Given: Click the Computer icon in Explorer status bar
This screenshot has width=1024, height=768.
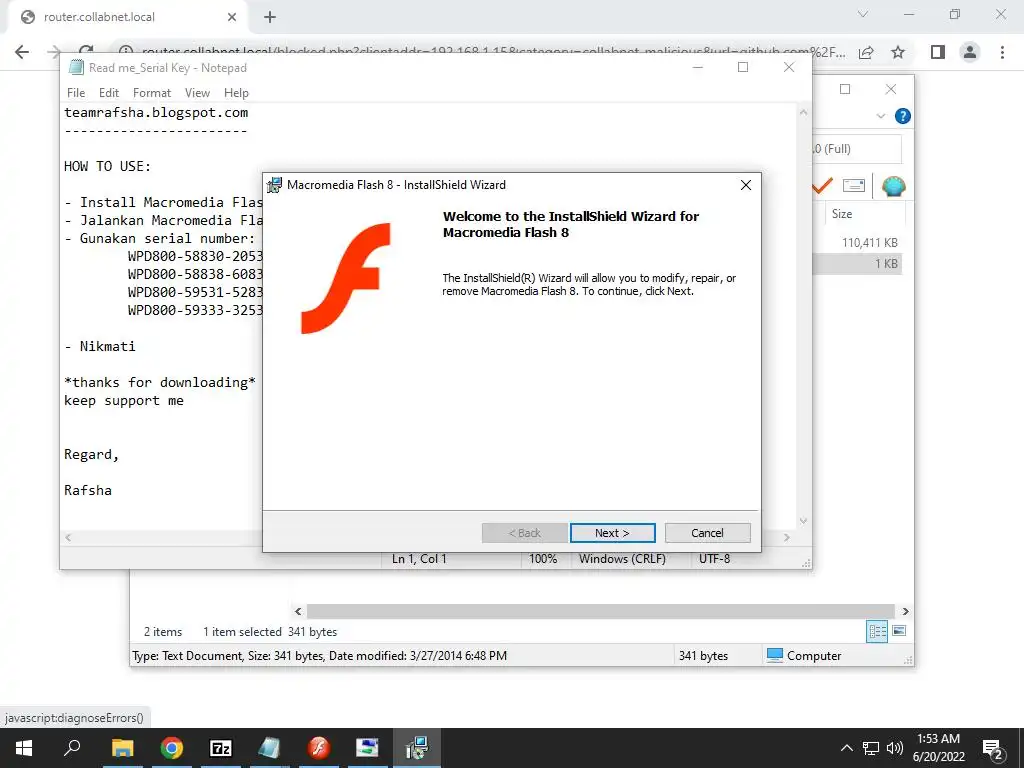Looking at the screenshot, I should point(775,655).
